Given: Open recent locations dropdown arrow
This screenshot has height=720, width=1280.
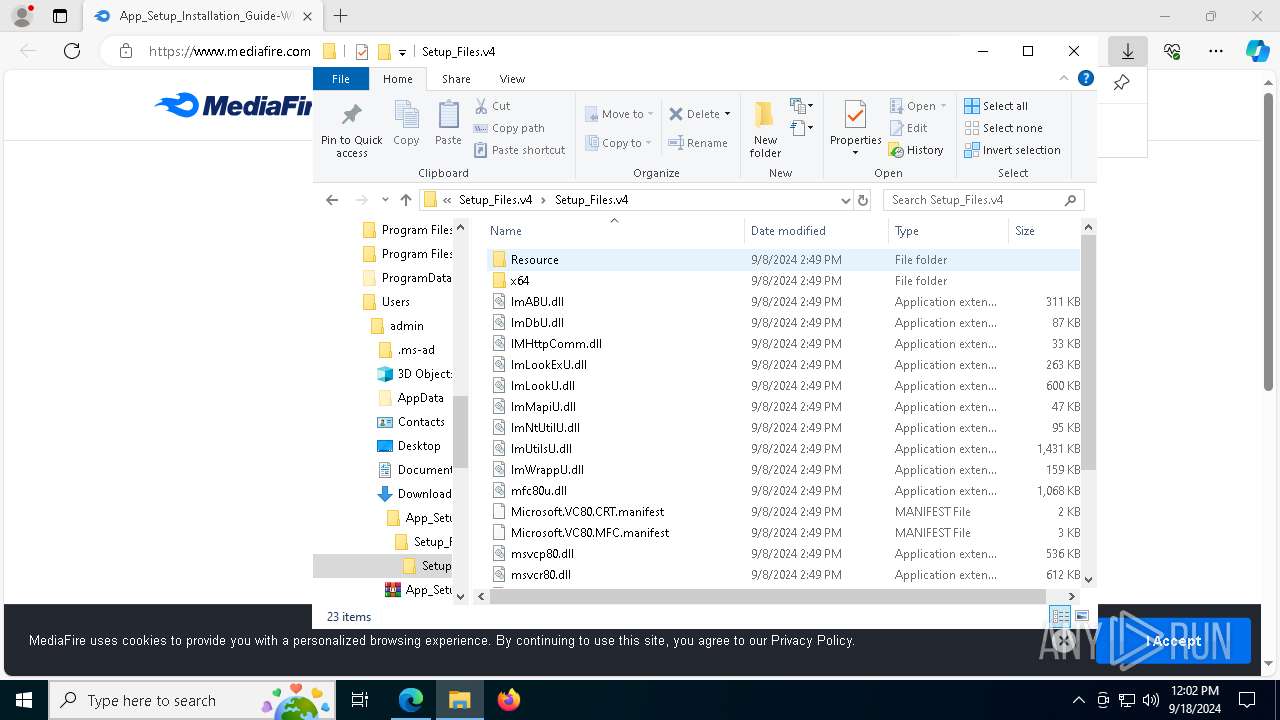Looking at the screenshot, I should [385, 200].
